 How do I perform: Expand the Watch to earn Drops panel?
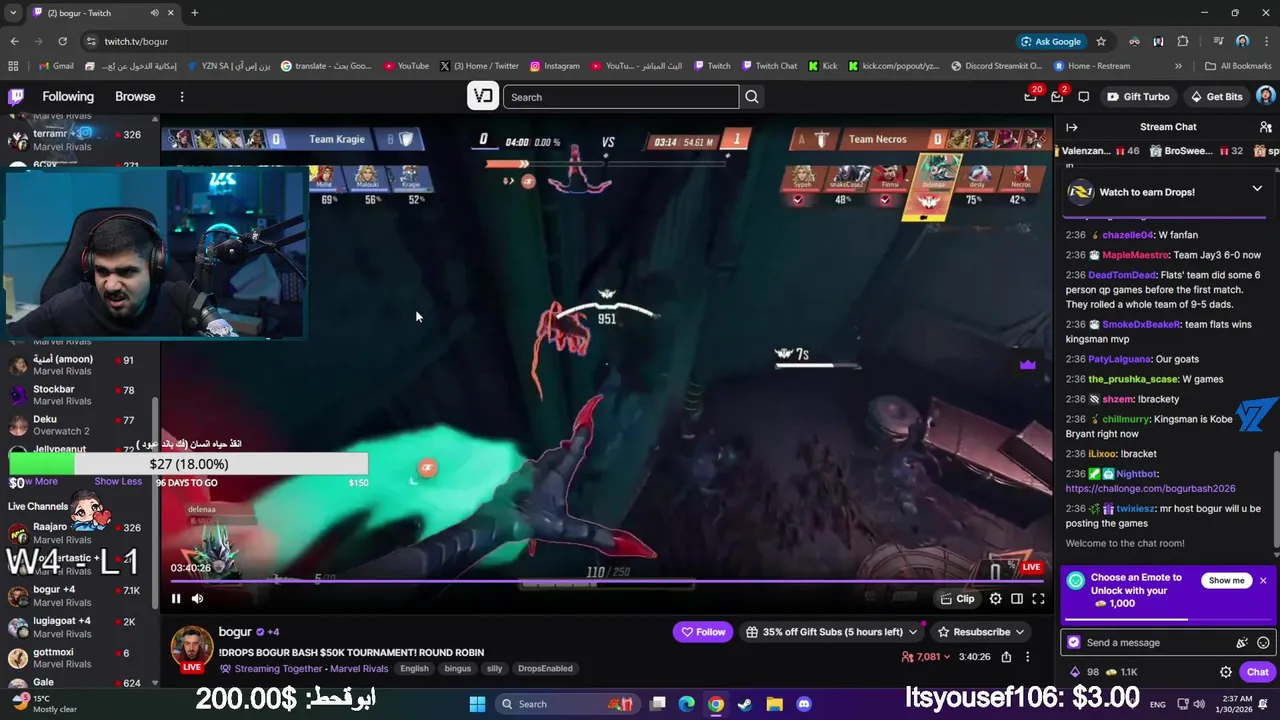click(1257, 189)
